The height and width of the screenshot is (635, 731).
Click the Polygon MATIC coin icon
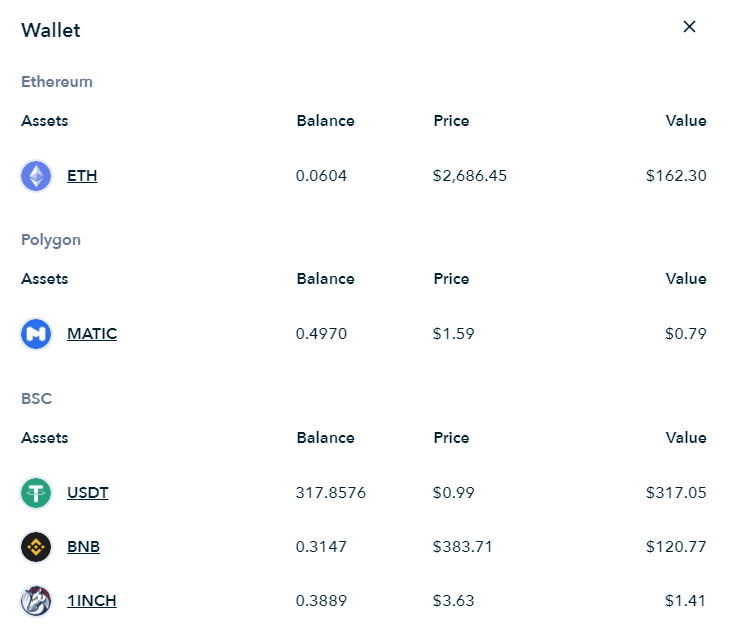36,334
